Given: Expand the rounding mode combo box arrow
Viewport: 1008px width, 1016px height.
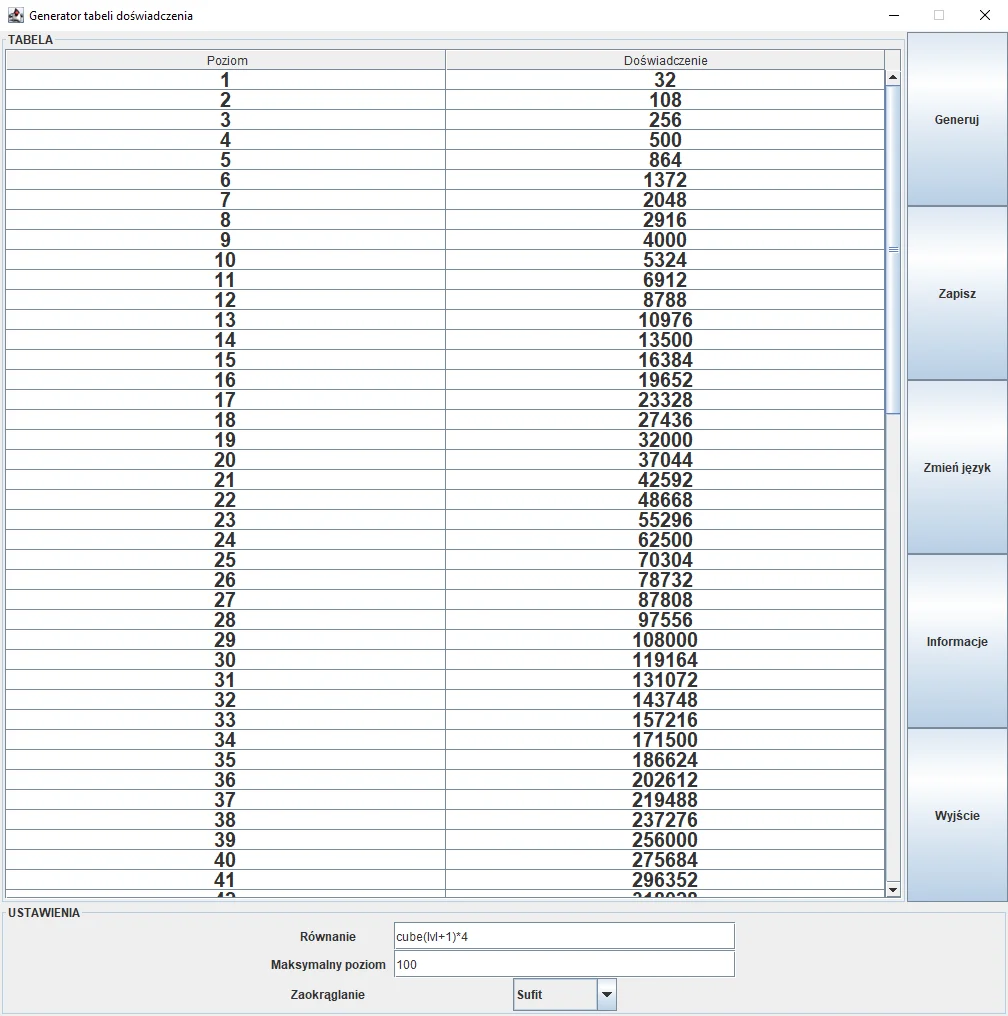Looking at the screenshot, I should coord(606,994).
